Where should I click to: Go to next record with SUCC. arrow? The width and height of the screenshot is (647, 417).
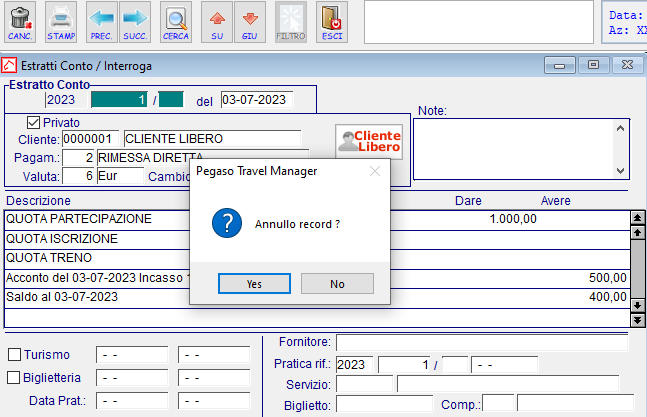[x=135, y=22]
